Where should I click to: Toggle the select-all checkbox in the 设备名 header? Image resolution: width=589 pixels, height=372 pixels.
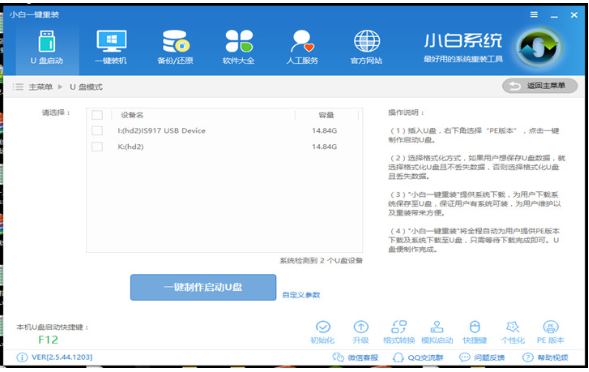97,115
